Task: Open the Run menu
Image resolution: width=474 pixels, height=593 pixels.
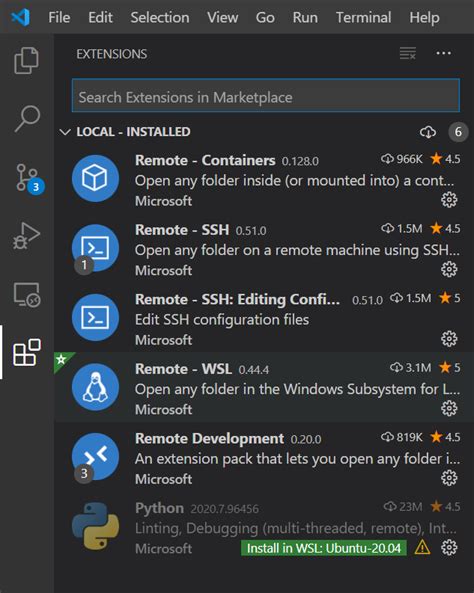Action: coord(305,17)
